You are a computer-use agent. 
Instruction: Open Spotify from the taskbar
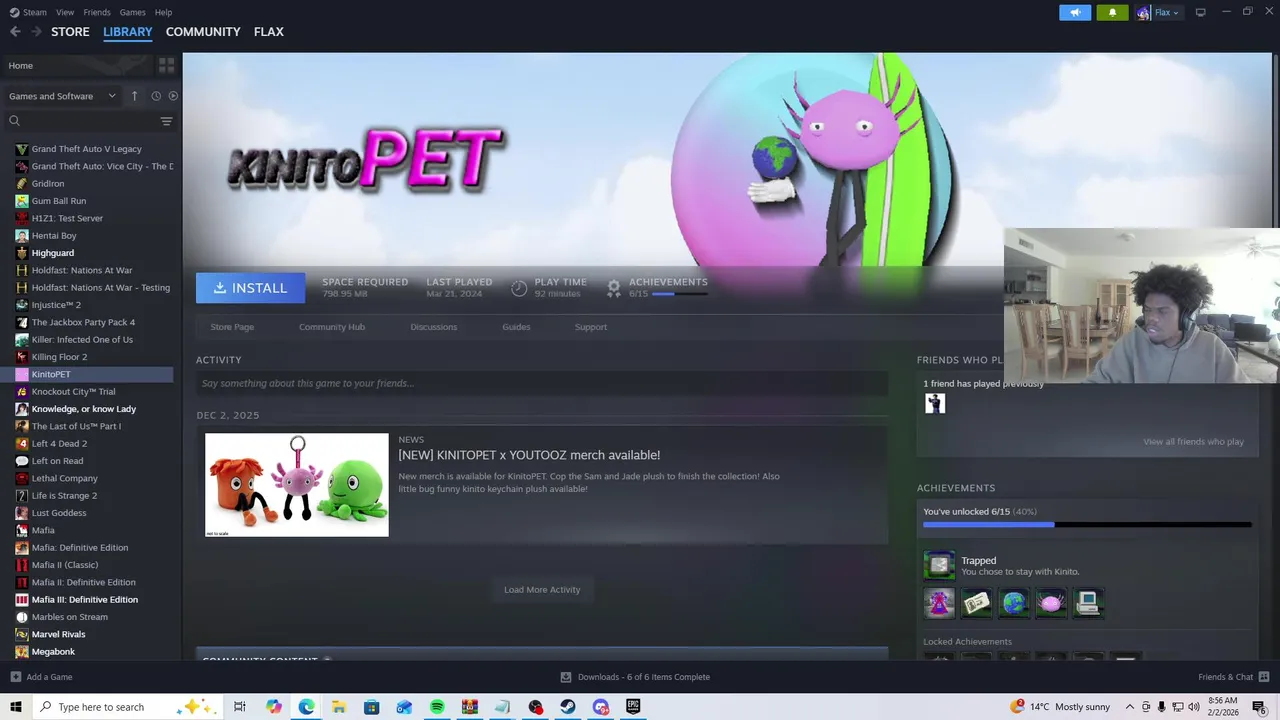click(437, 707)
